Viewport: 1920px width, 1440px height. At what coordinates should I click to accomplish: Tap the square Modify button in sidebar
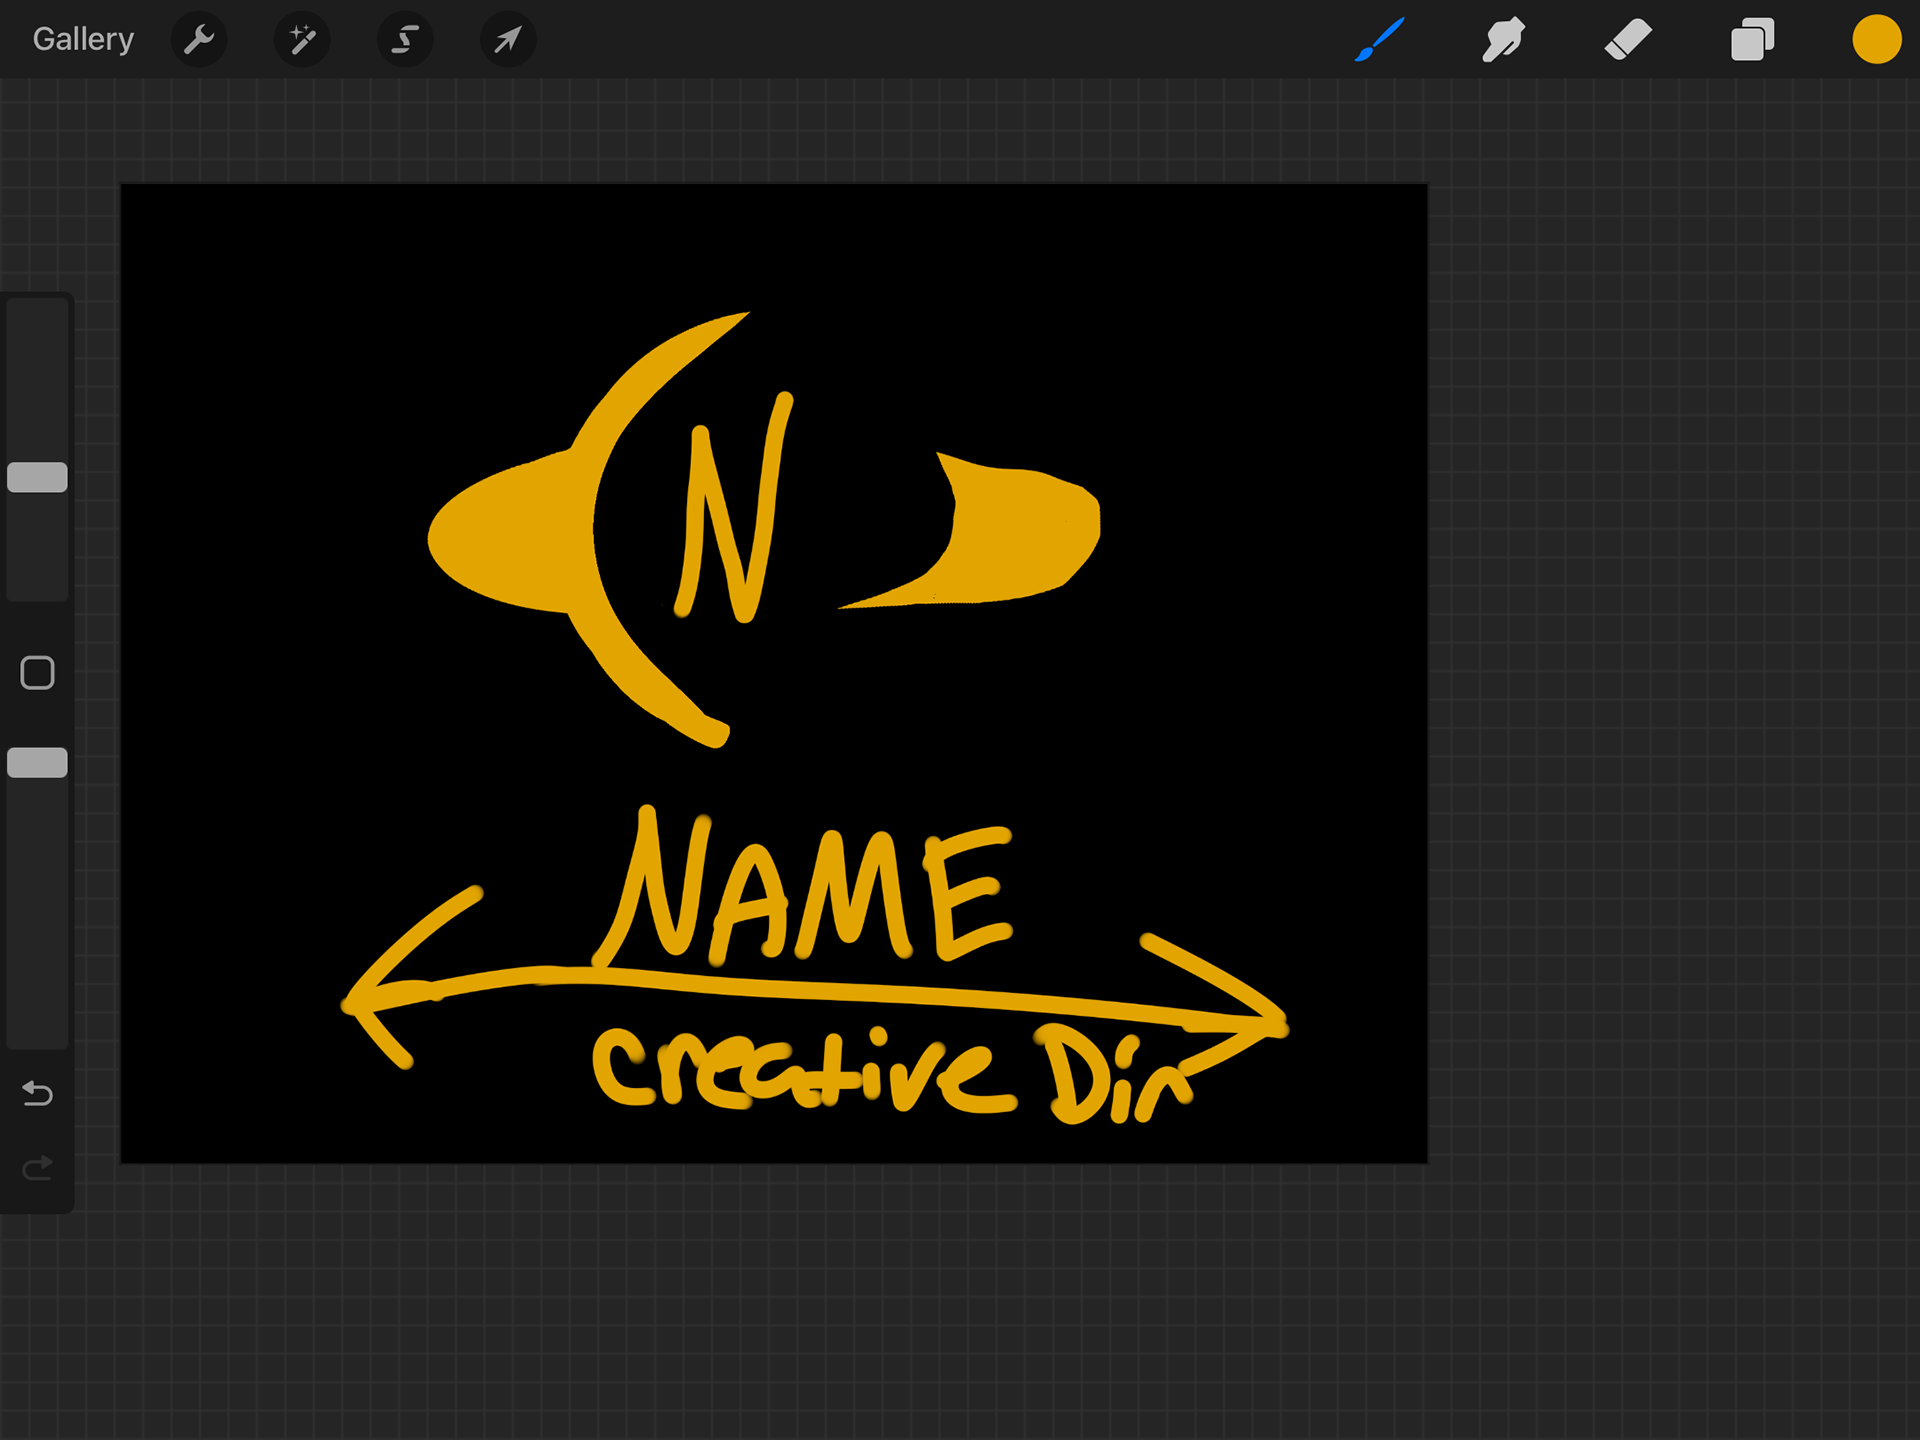(x=38, y=673)
